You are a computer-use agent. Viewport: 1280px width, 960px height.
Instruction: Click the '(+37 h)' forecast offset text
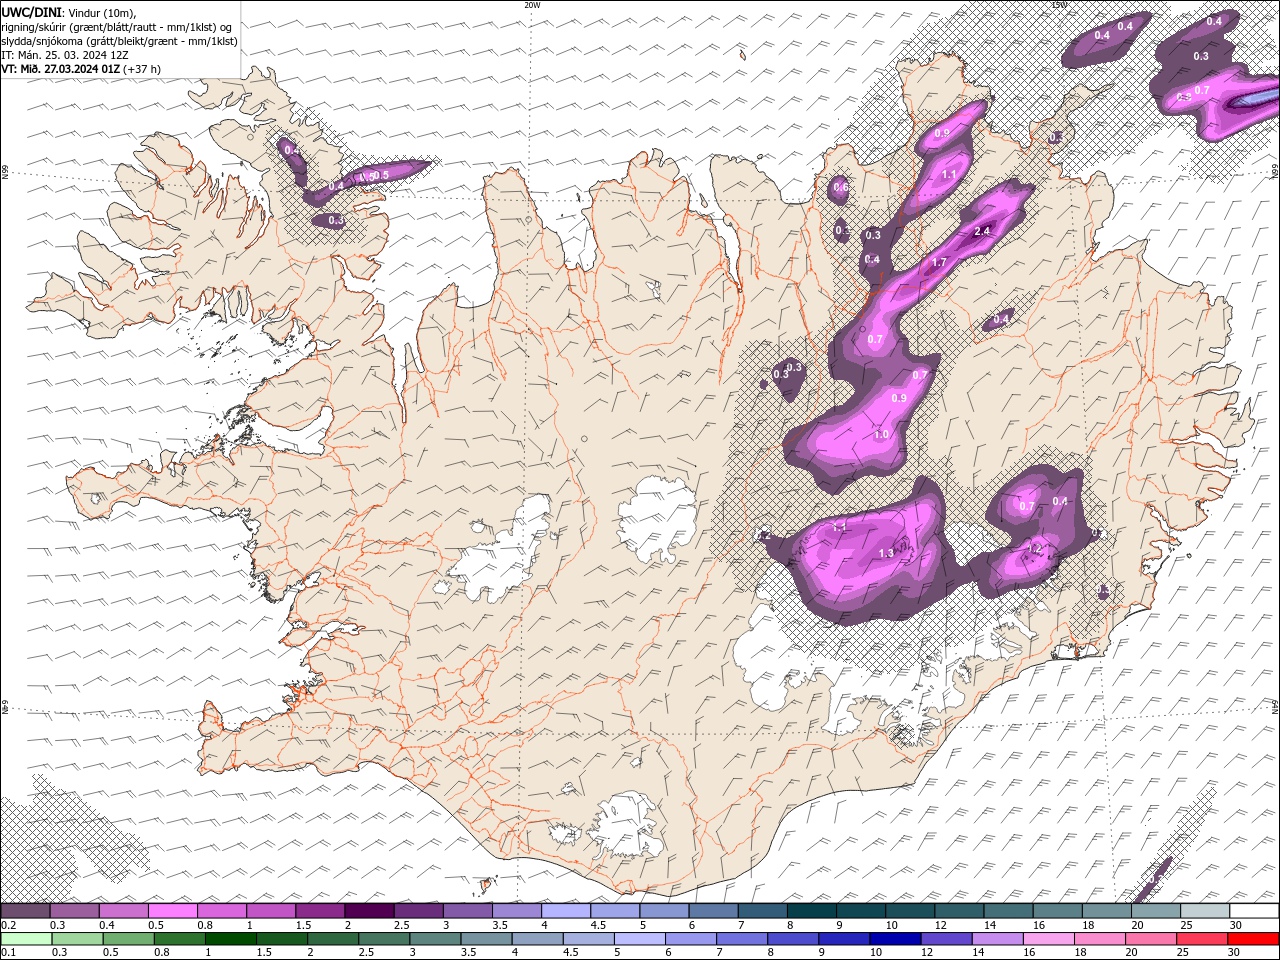click(142, 69)
